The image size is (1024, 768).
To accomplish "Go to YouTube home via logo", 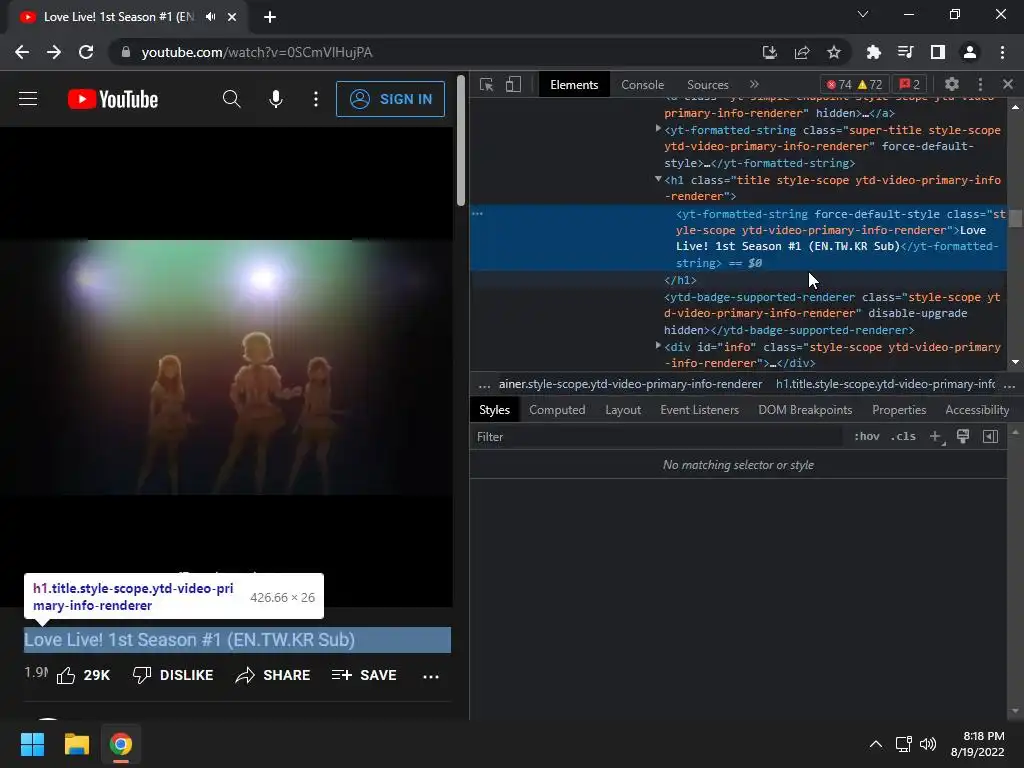I will click(113, 99).
